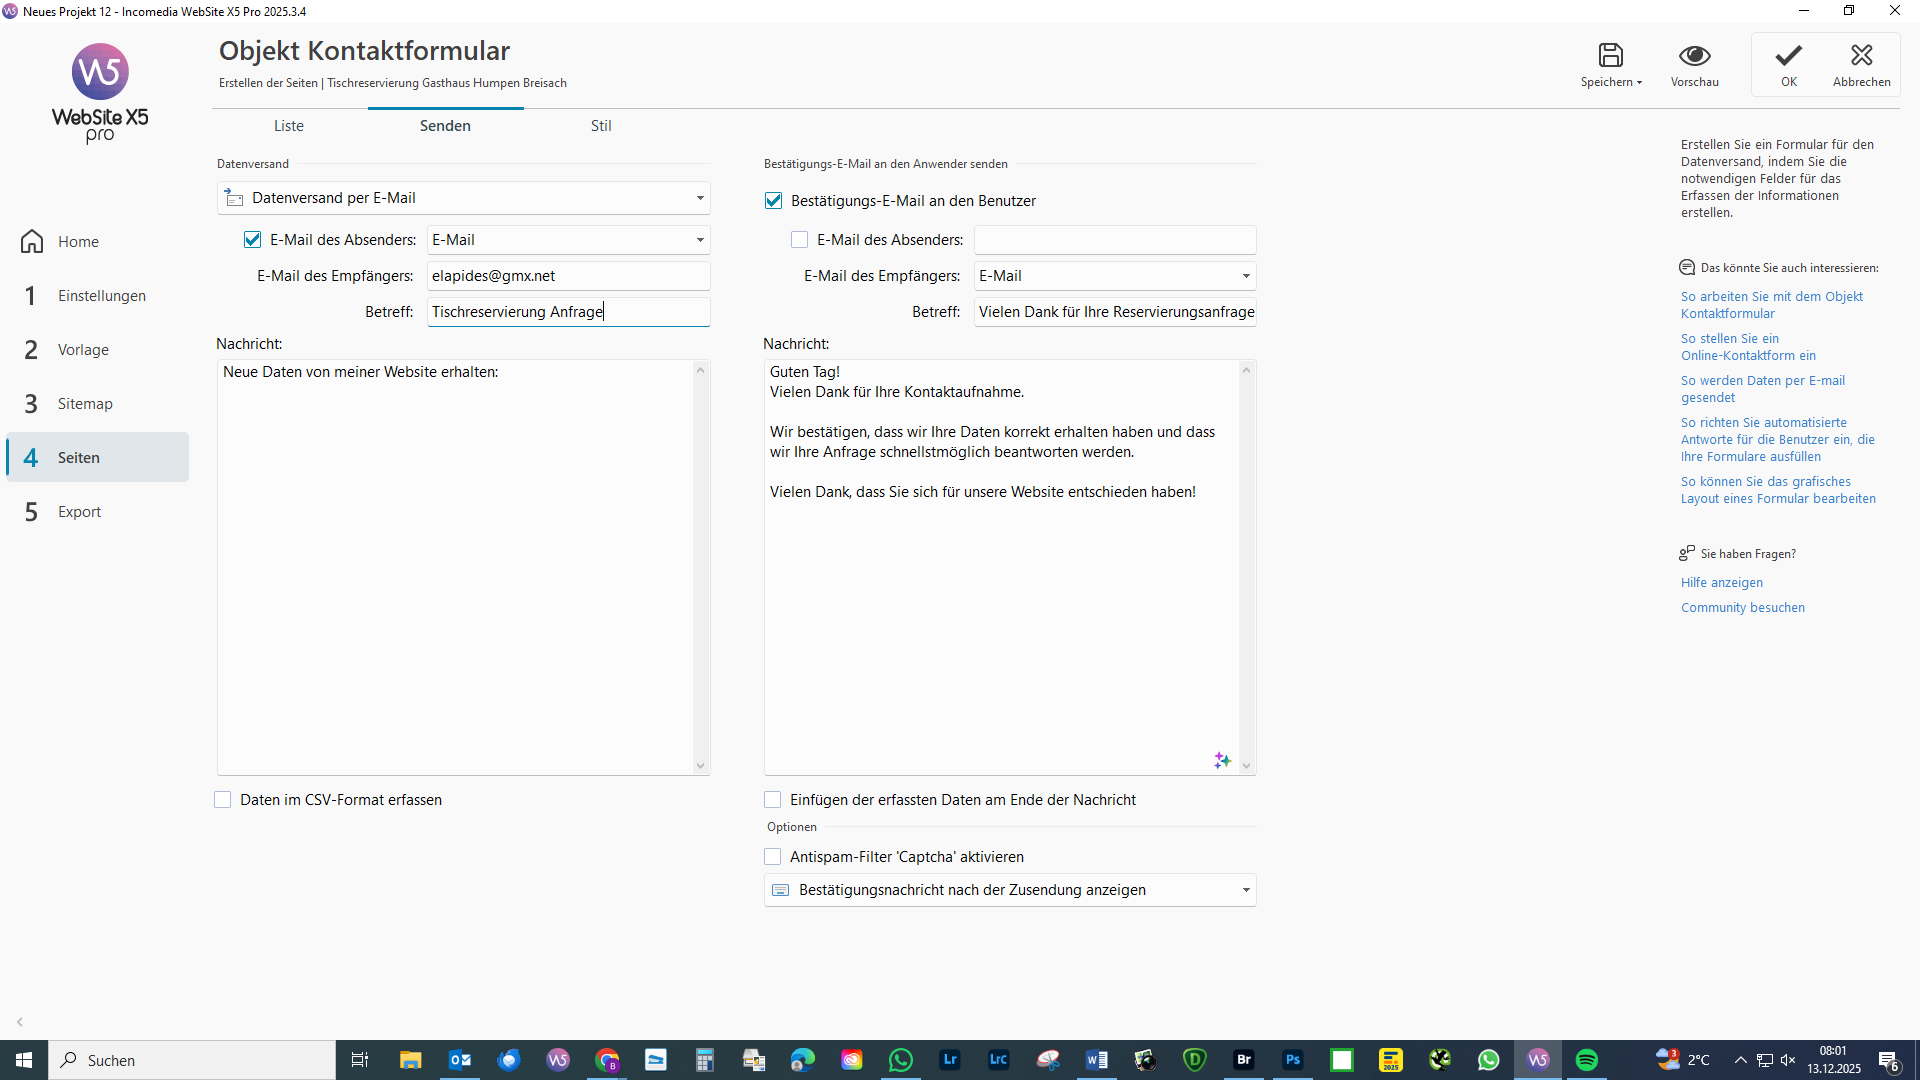Click the Abbrechen cancel icon

tap(1861, 55)
